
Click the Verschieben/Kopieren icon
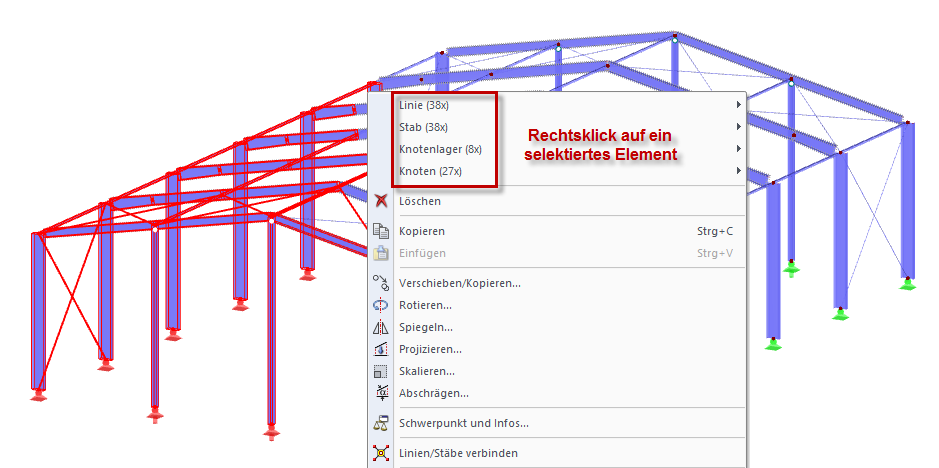pyautogui.click(x=381, y=283)
